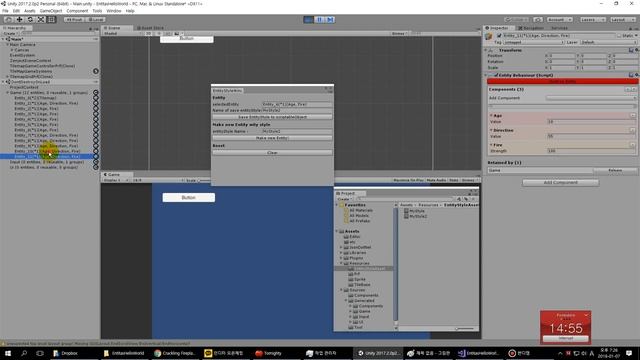This screenshot has width=640, height=360.
Task: Collapse the Age component foldout
Action: point(491,116)
